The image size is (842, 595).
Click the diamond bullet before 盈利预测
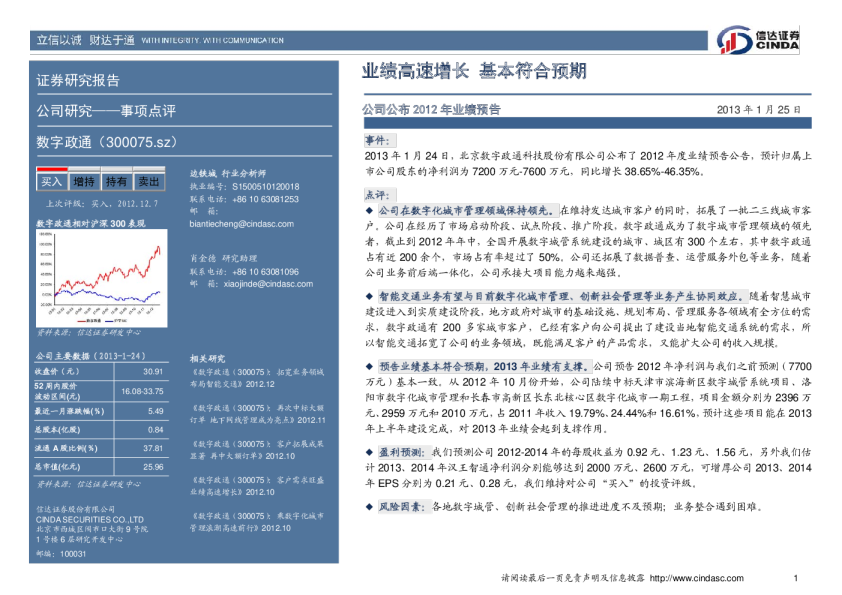[x=369, y=452]
